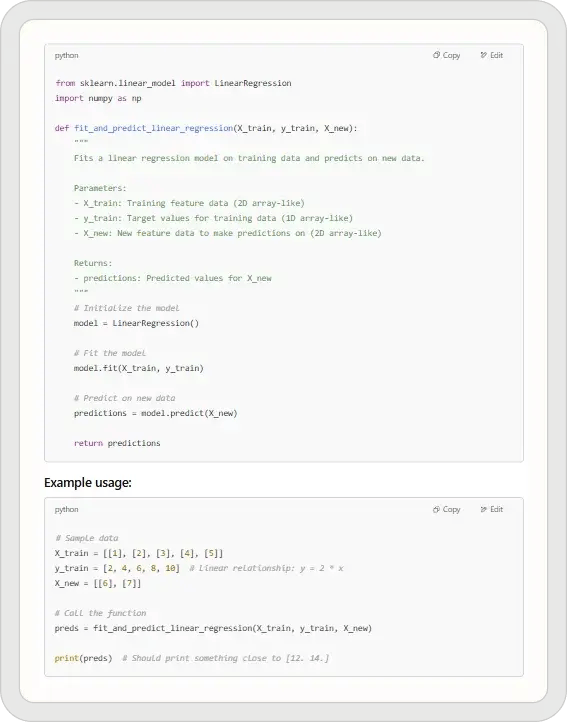Click the copy icon in the first code block
This screenshot has height=722, width=567.
(436, 55)
